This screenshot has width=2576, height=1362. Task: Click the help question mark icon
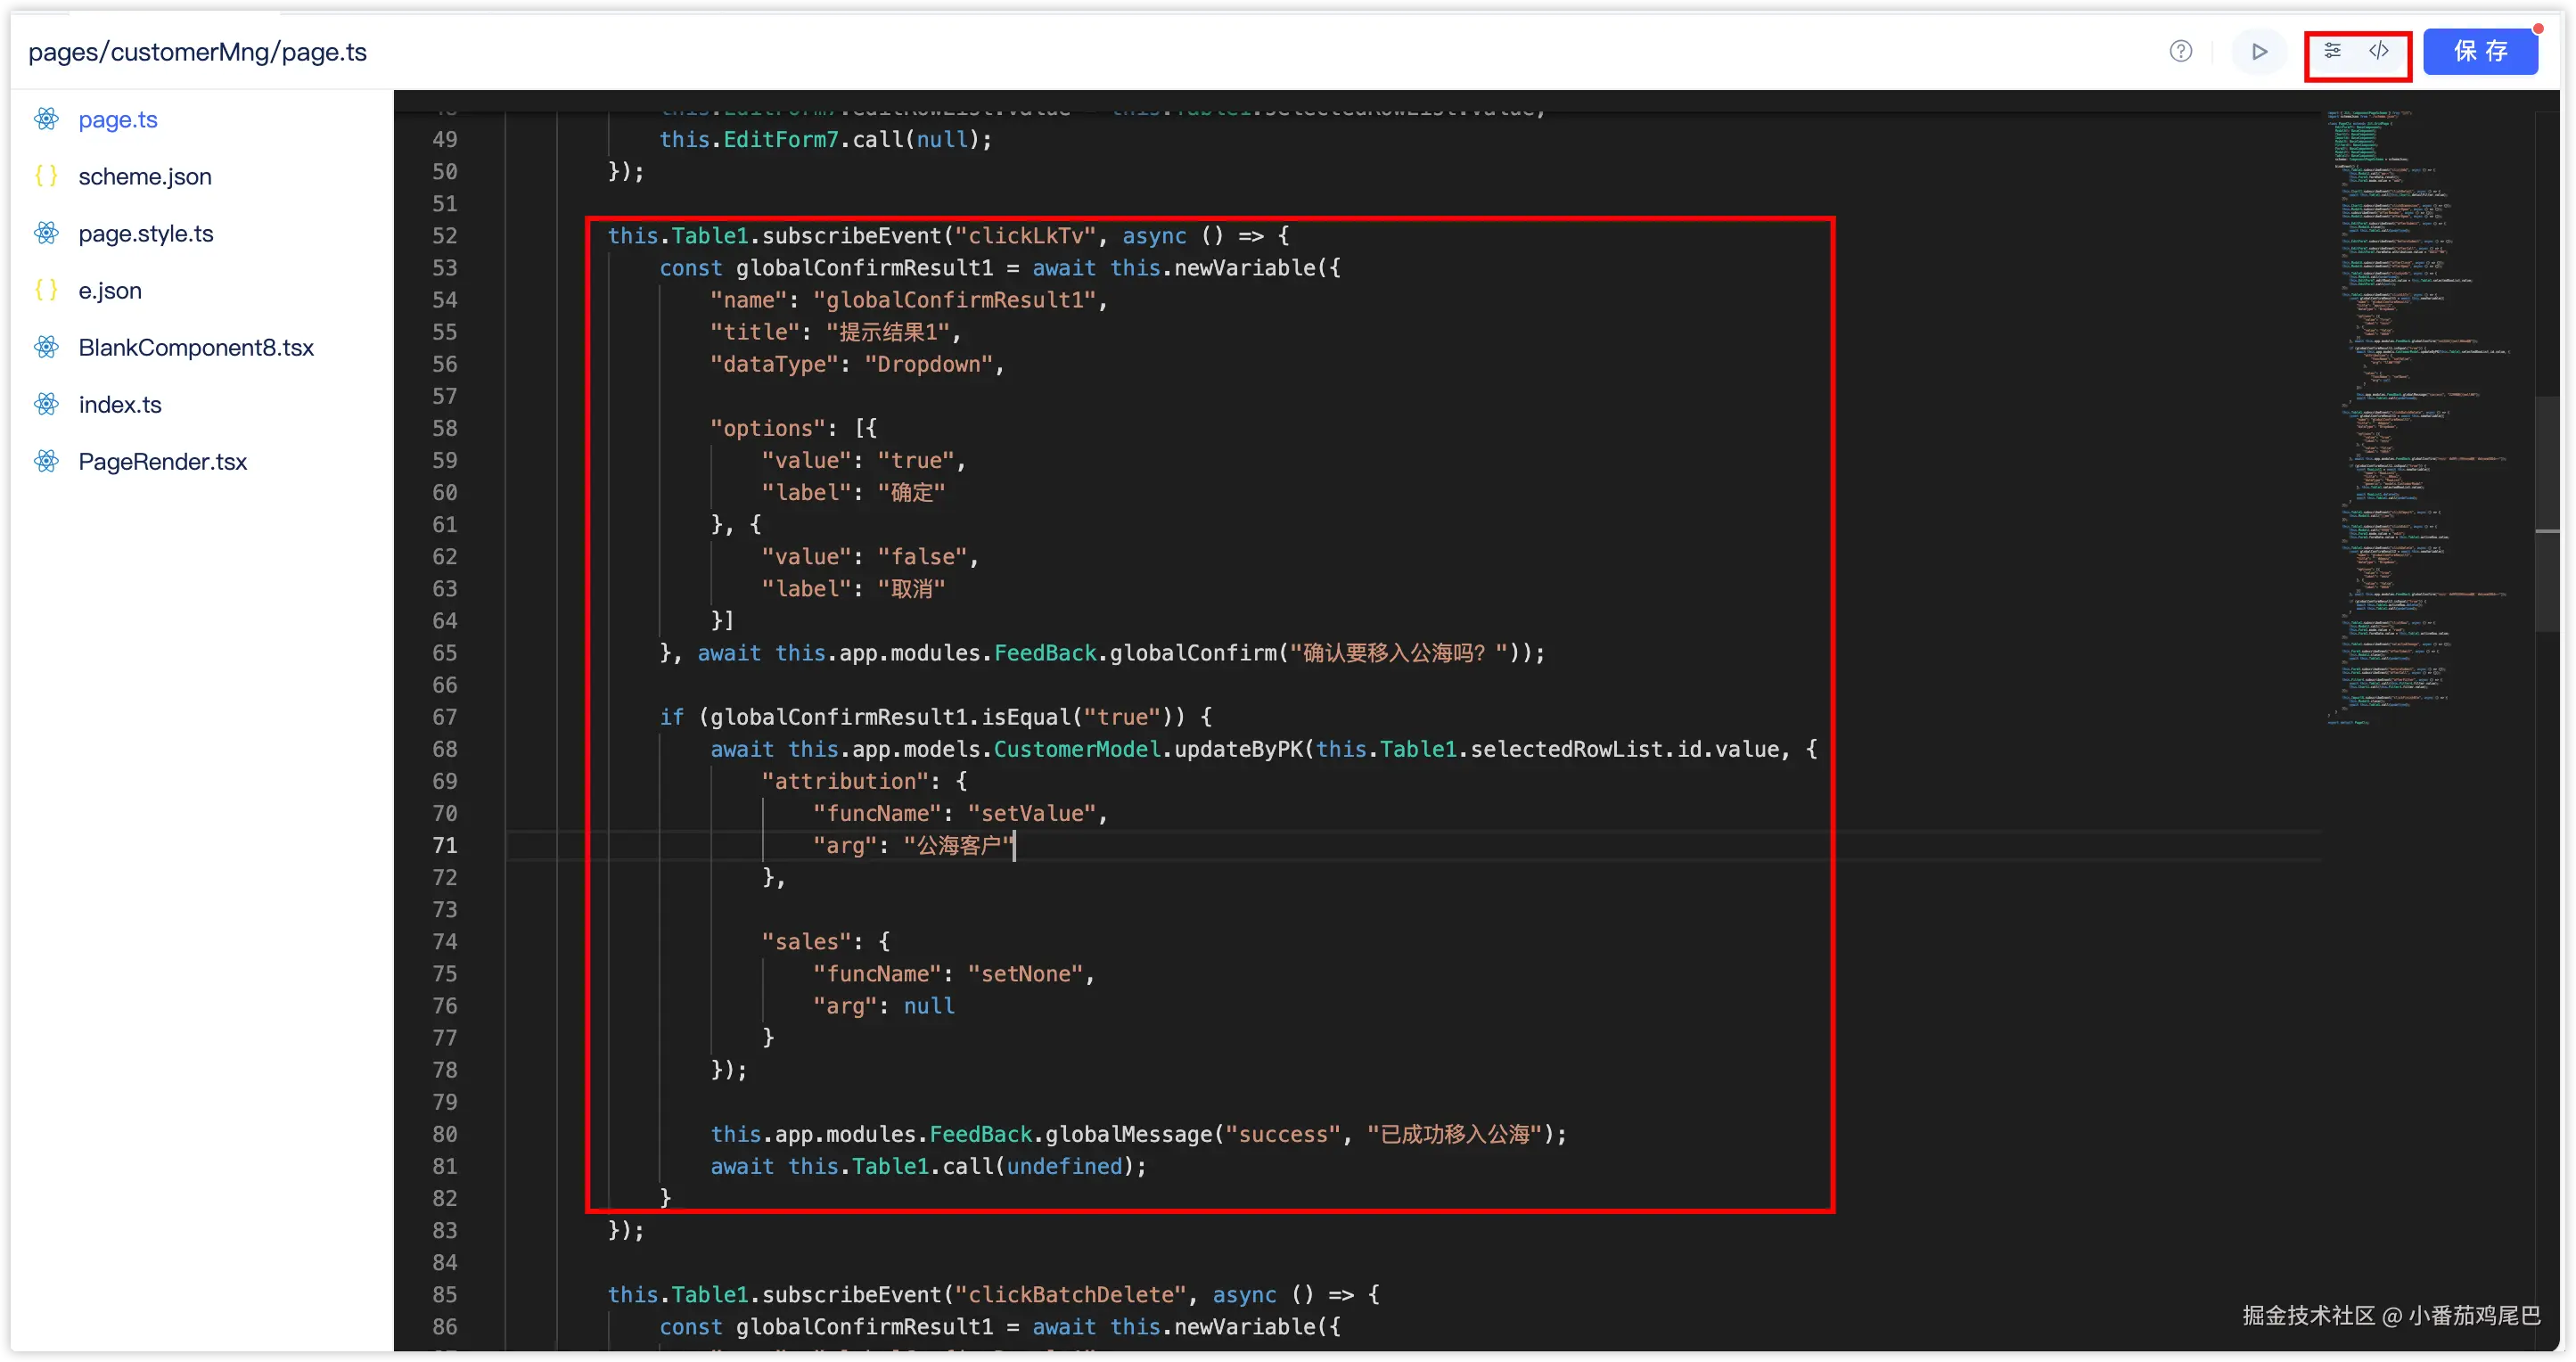pyautogui.click(x=2180, y=52)
